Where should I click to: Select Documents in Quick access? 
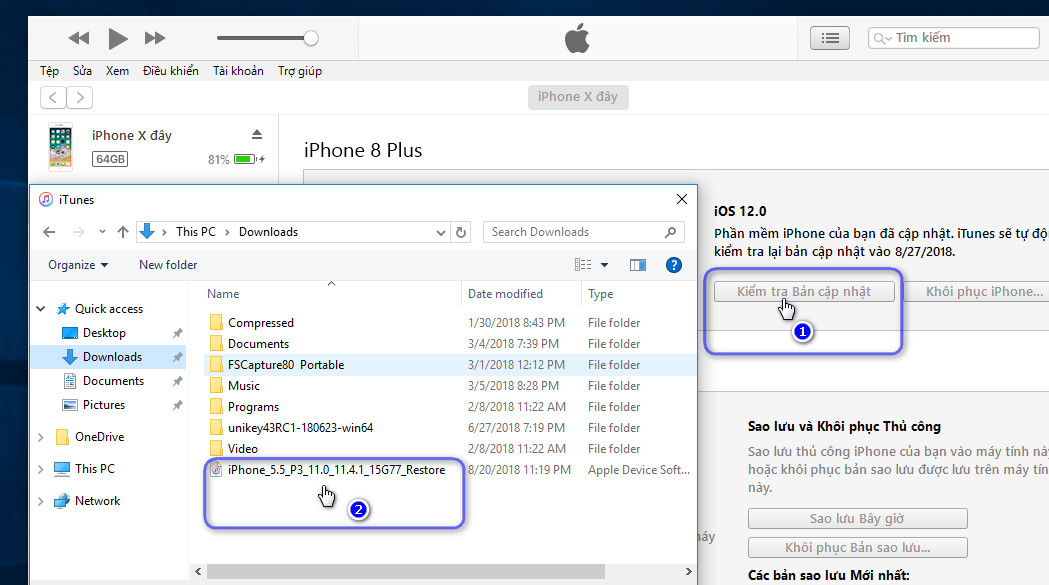click(113, 381)
